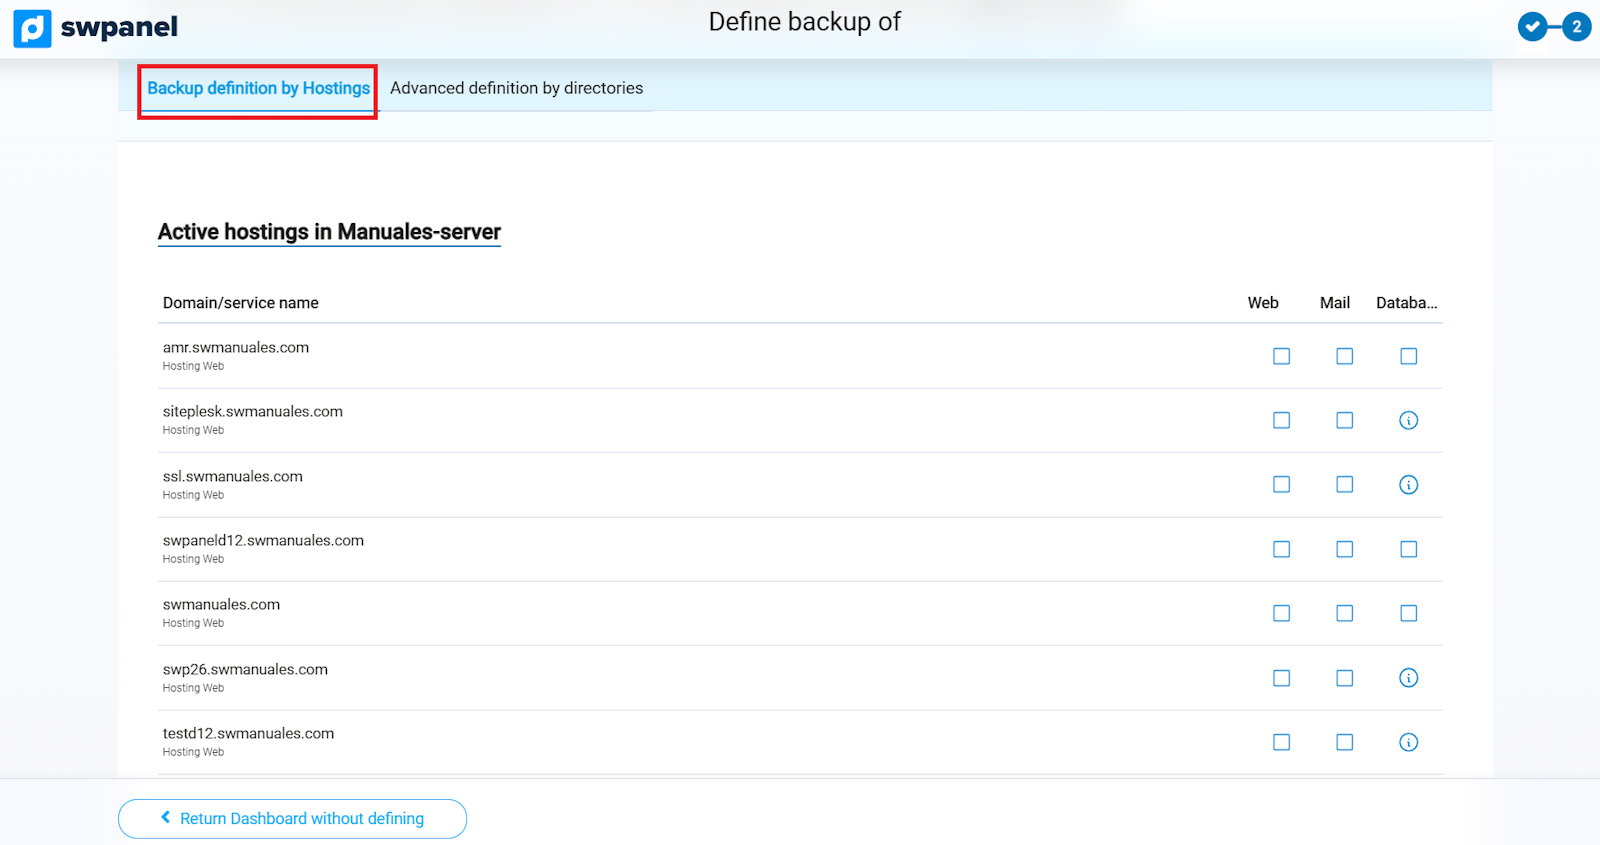Viewport: 1600px width, 845px height.
Task: Click database info icon for ssl.swmanuales.com
Action: pyautogui.click(x=1408, y=485)
